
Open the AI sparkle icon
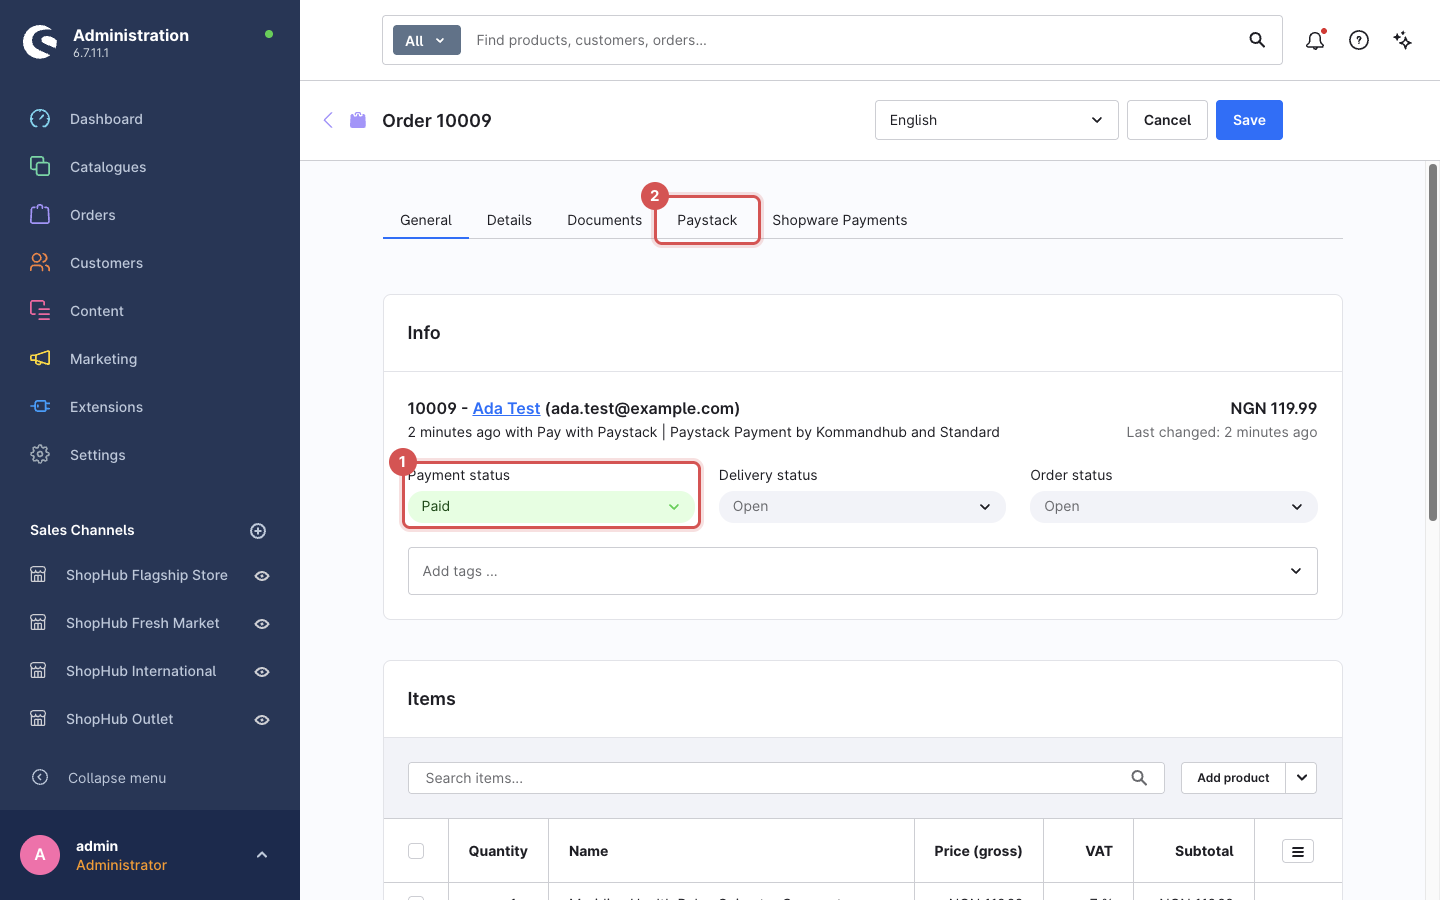click(1403, 40)
